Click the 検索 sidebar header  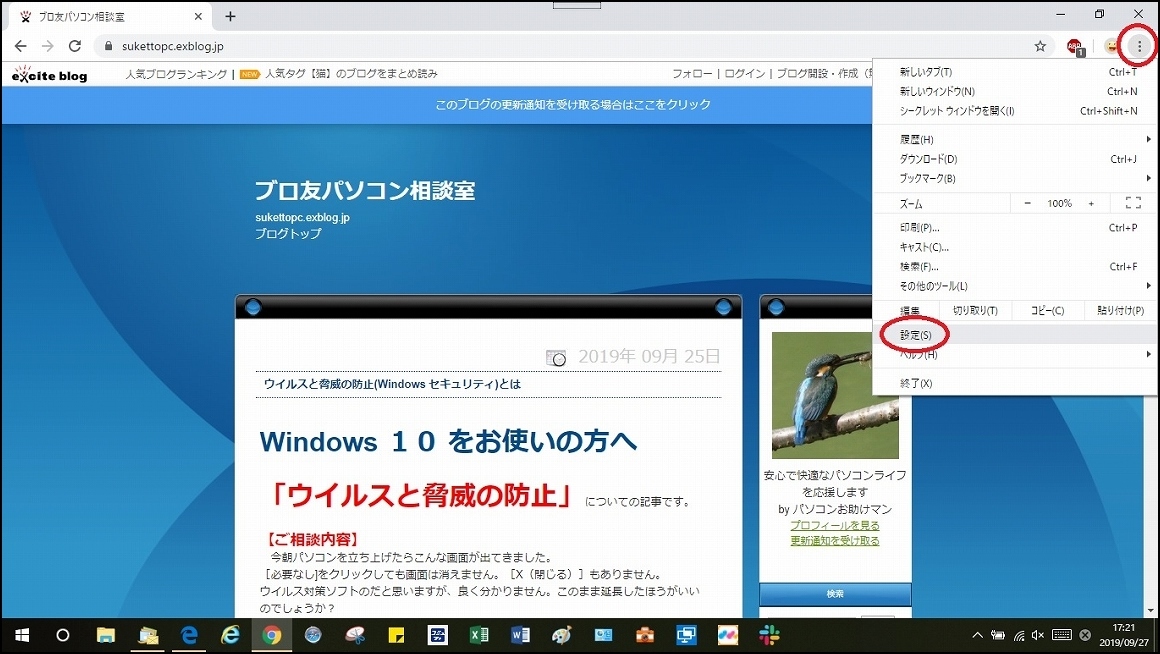click(835, 594)
